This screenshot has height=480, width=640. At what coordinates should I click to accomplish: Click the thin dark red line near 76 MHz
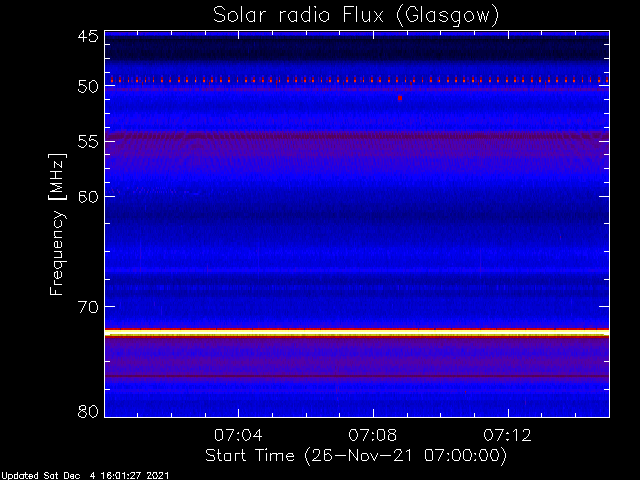[x=357, y=376]
